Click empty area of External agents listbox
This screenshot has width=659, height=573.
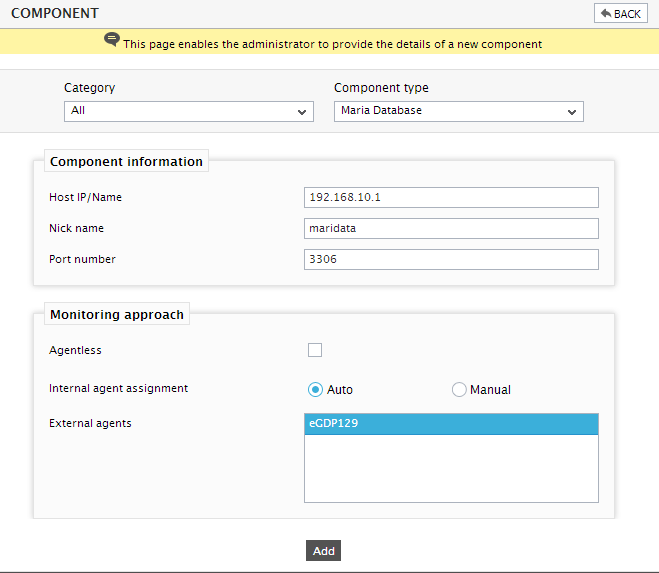click(x=451, y=468)
